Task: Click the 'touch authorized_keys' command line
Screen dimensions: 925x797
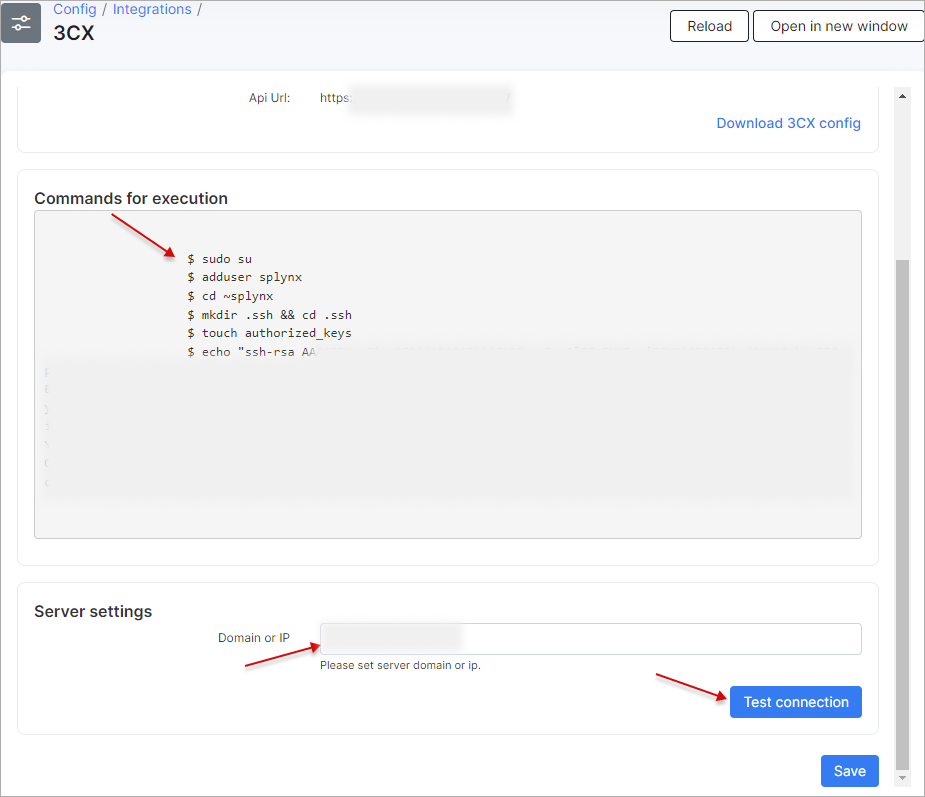Action: point(269,333)
